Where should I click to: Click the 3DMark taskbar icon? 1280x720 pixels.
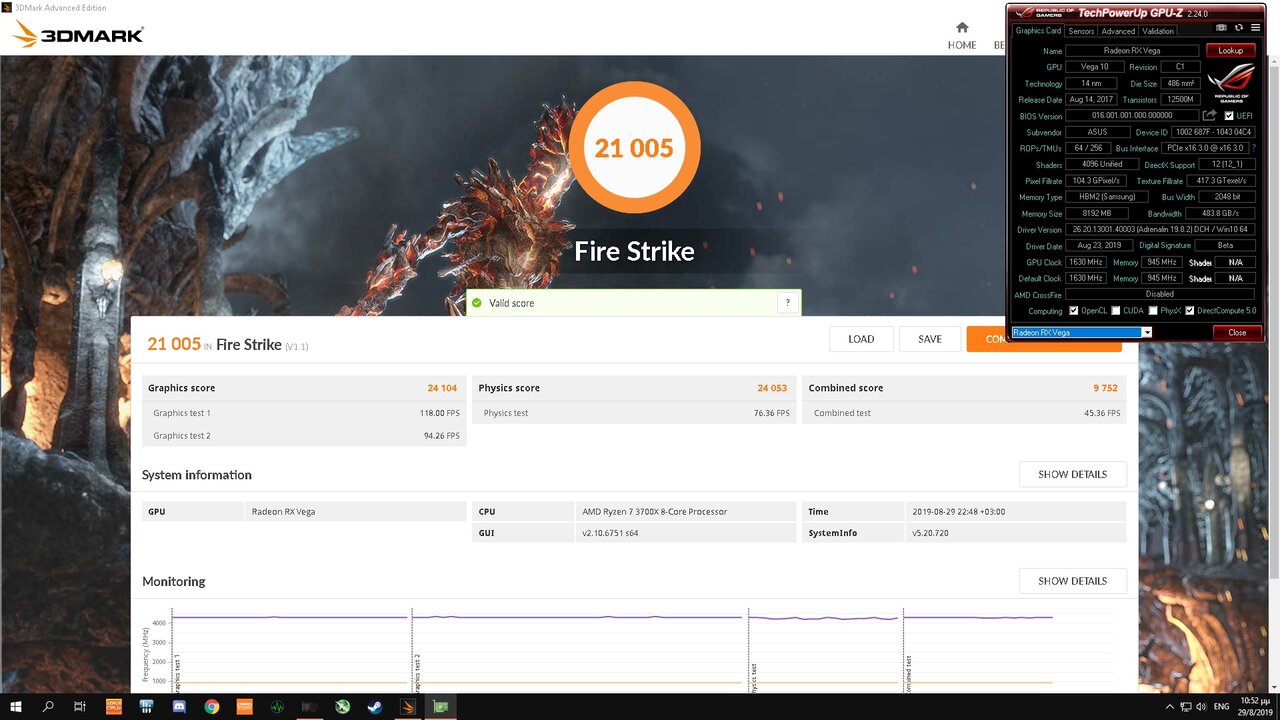pyautogui.click(x=407, y=707)
